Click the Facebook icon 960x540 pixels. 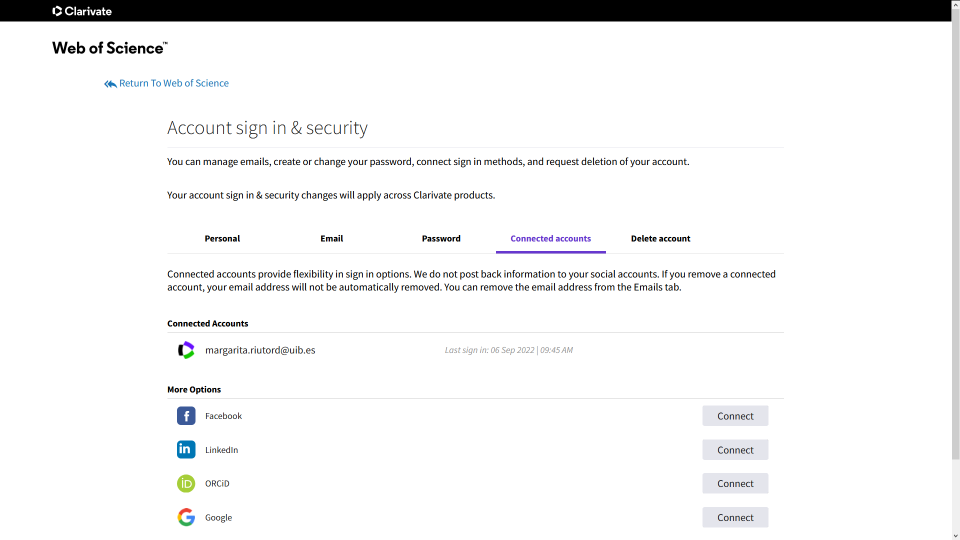[186, 416]
